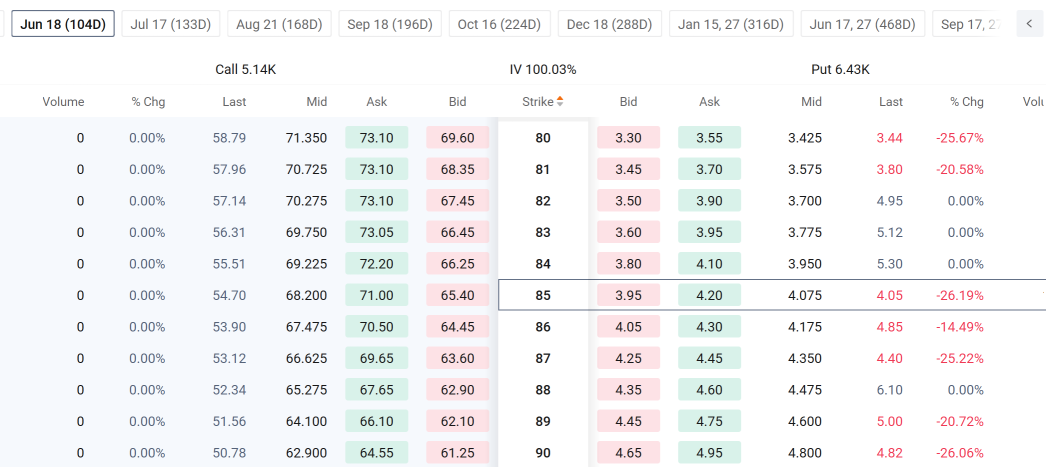
Task: Open the Dec 18 (288D) expiration
Action: click(610, 24)
